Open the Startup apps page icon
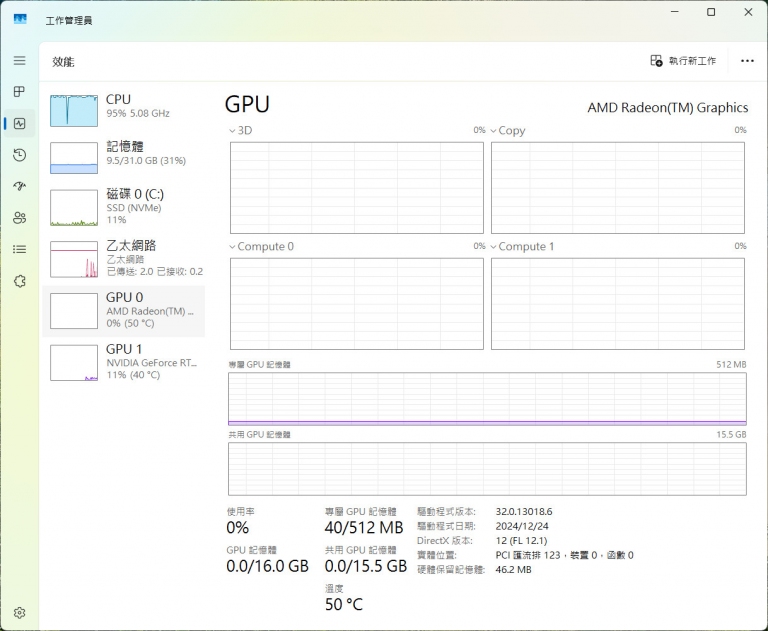The image size is (768, 631). (x=19, y=186)
